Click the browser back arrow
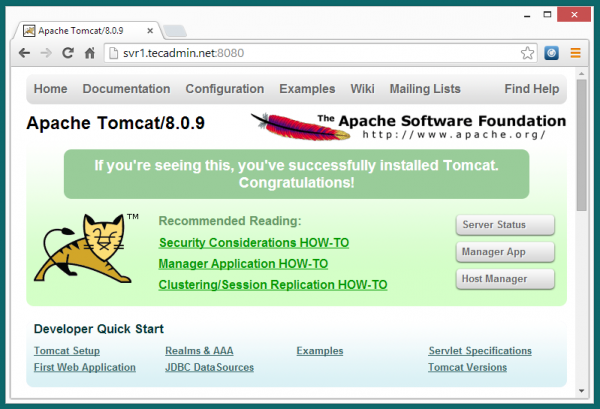Screen dimensions: 600x409 pos(24,52)
